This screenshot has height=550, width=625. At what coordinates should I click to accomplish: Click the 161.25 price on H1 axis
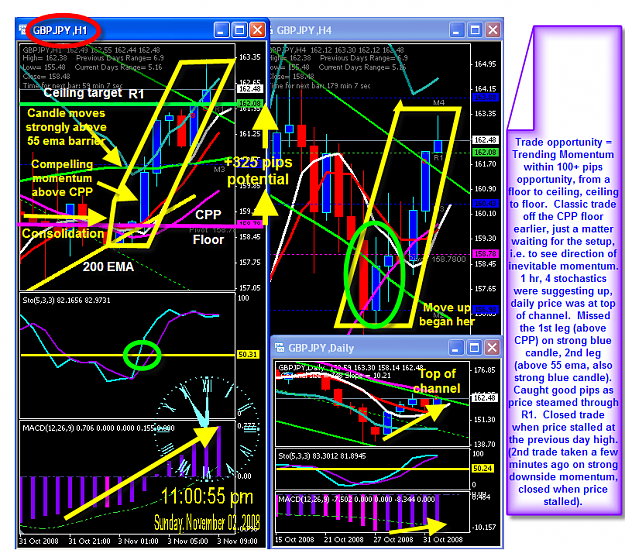(x=250, y=134)
